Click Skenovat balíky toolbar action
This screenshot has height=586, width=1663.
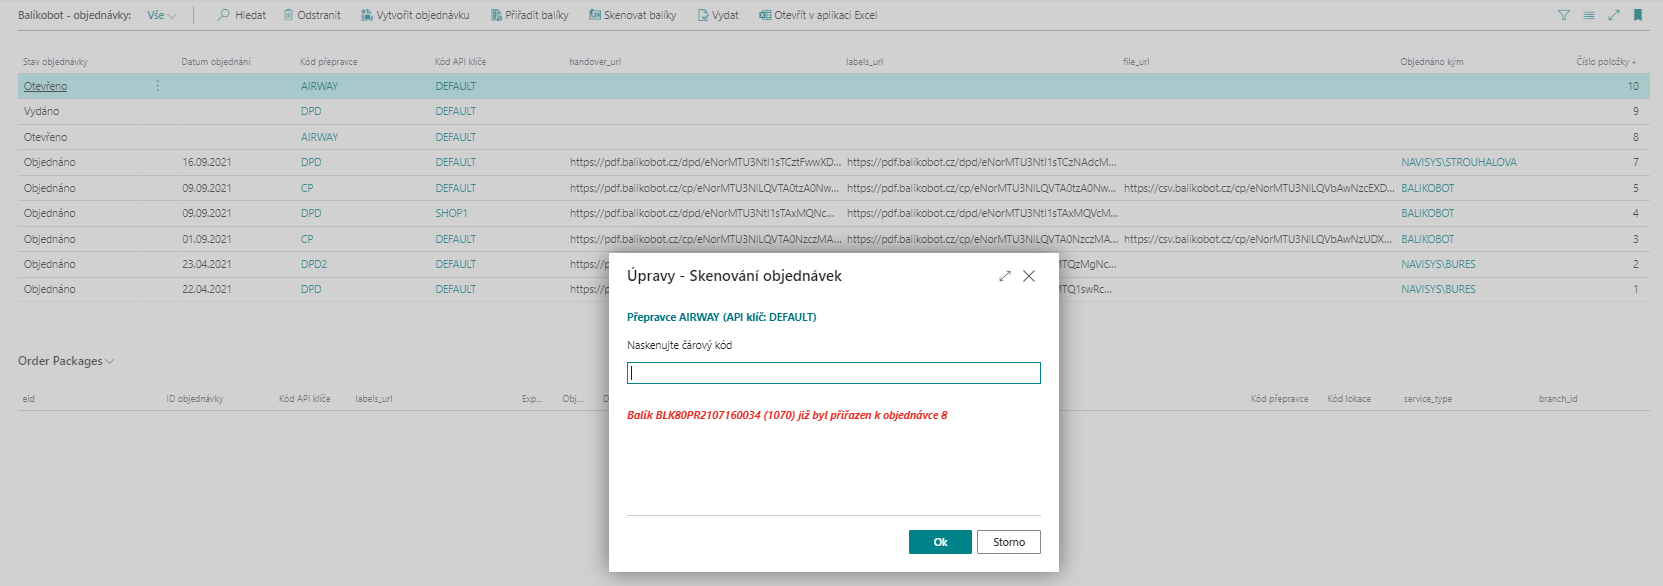coord(640,15)
